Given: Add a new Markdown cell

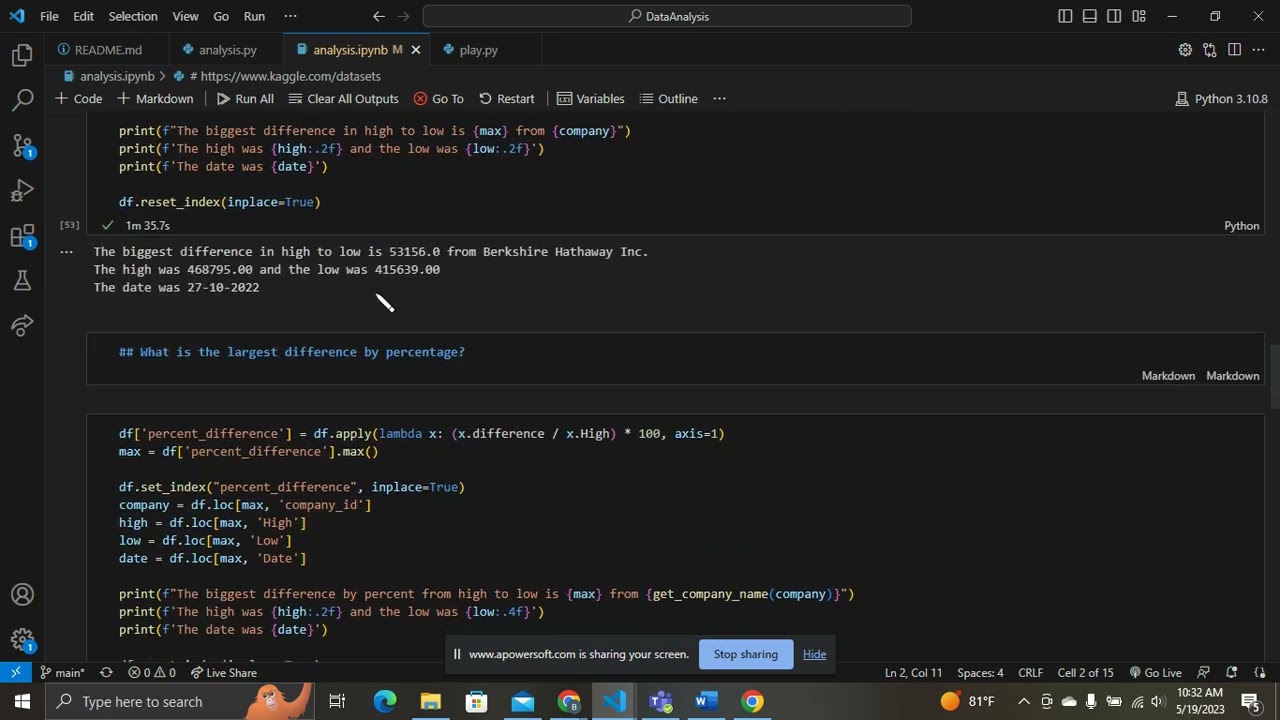Looking at the screenshot, I should coord(155,98).
